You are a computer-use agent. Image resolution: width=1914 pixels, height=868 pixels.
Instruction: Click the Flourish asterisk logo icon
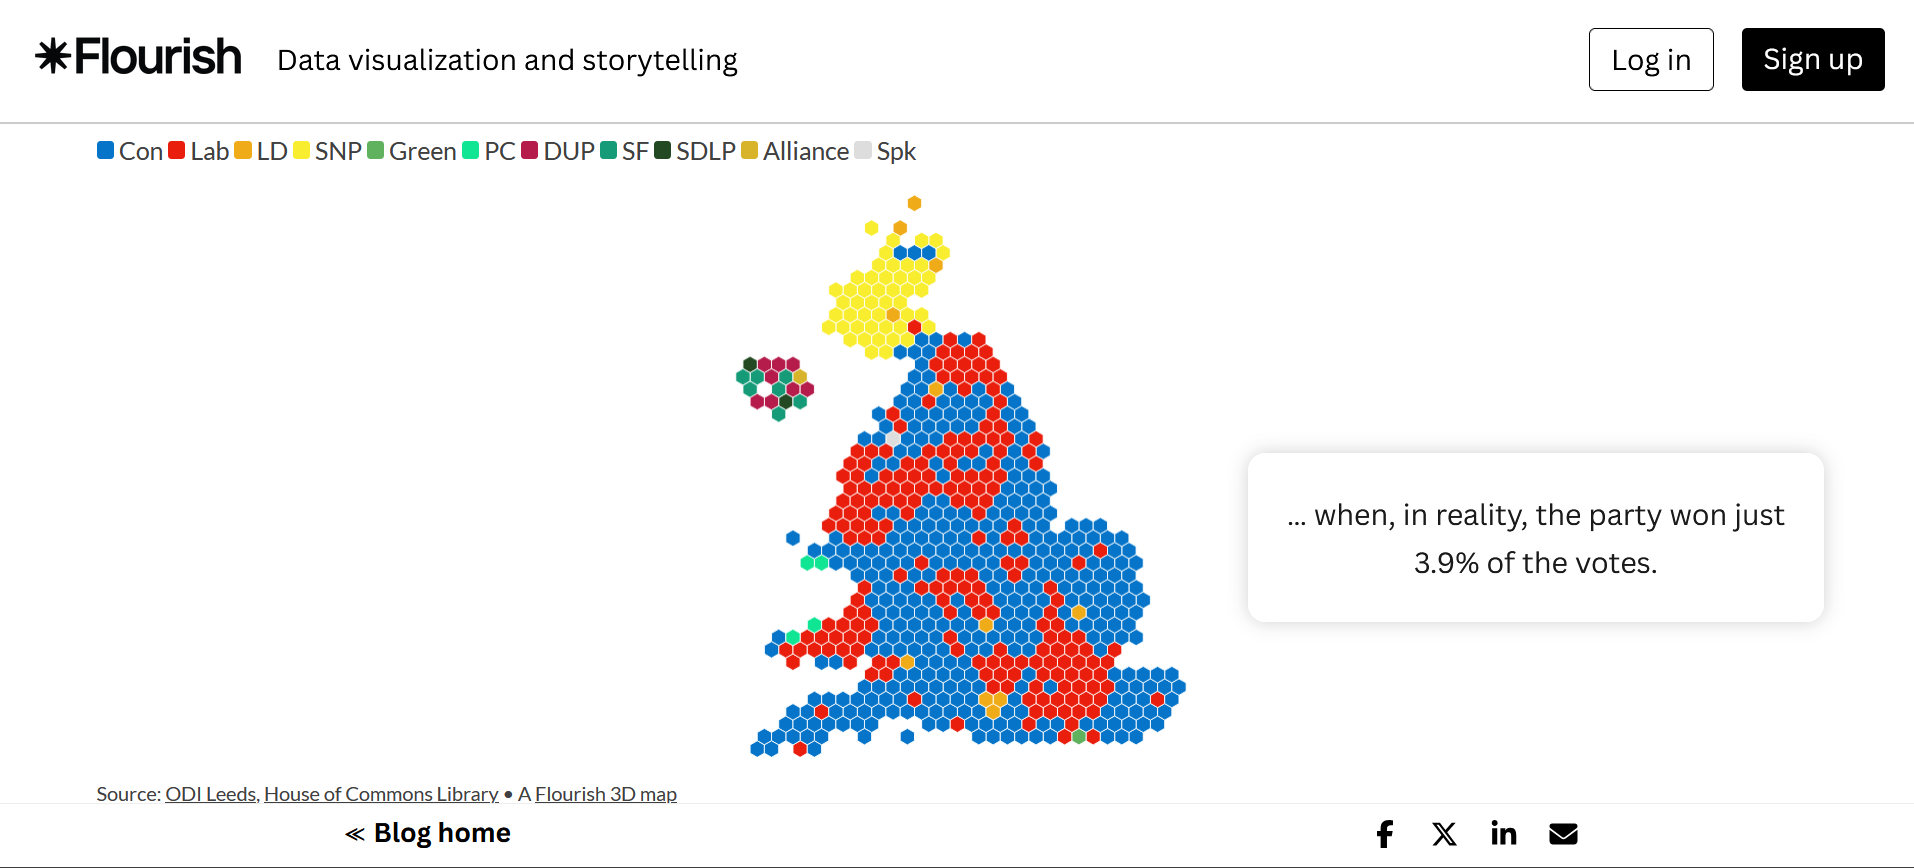pos(53,57)
